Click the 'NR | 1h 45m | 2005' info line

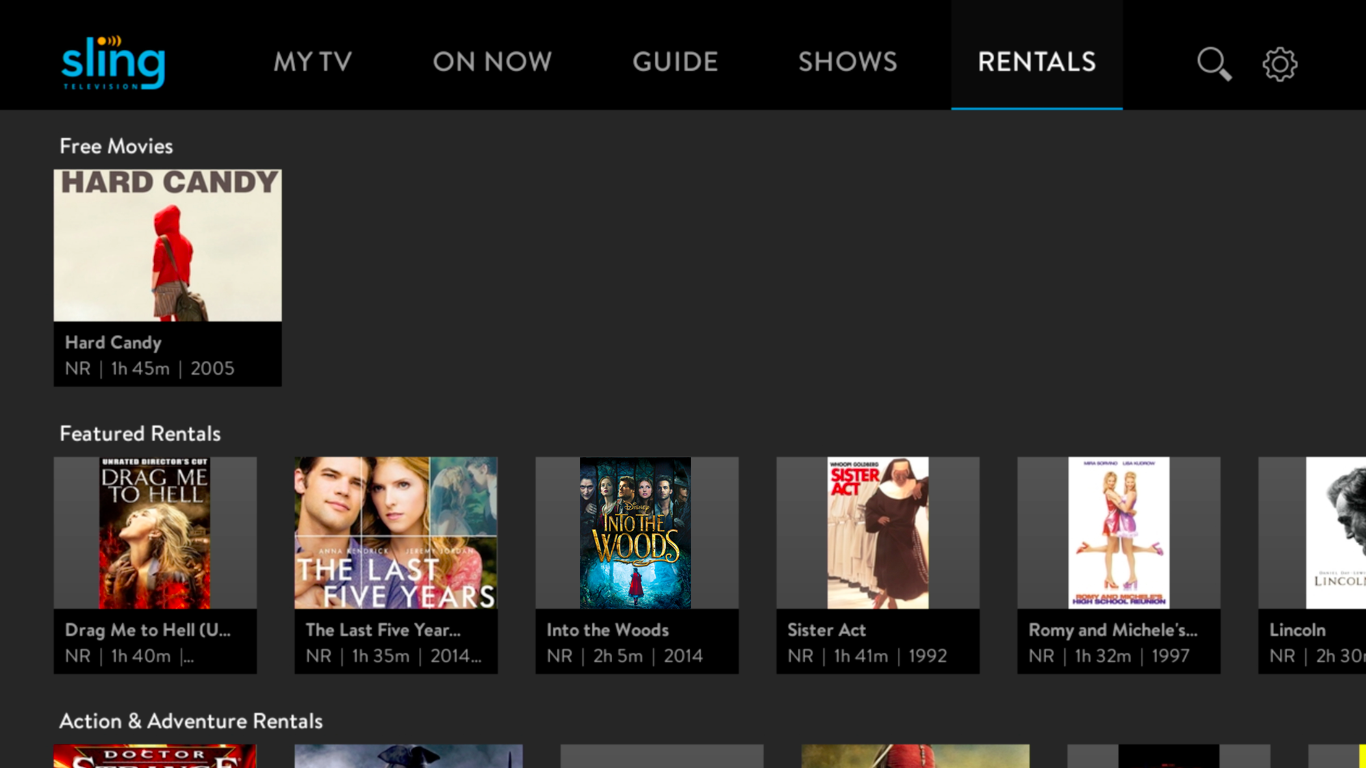(150, 368)
